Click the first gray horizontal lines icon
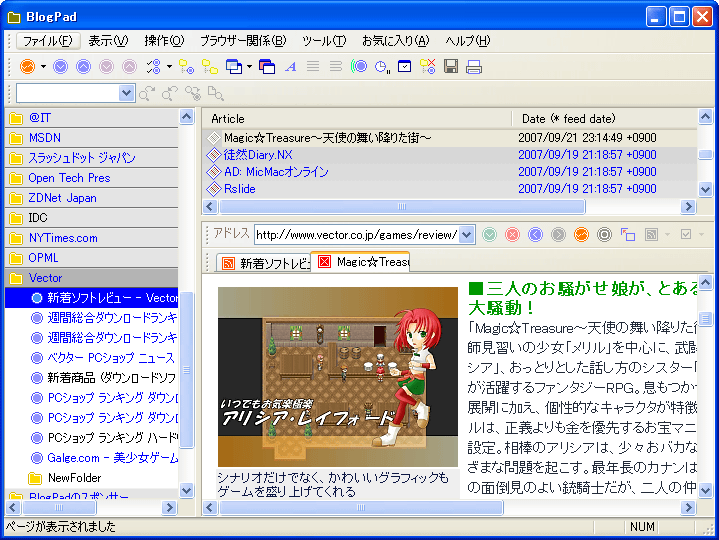 (313, 67)
